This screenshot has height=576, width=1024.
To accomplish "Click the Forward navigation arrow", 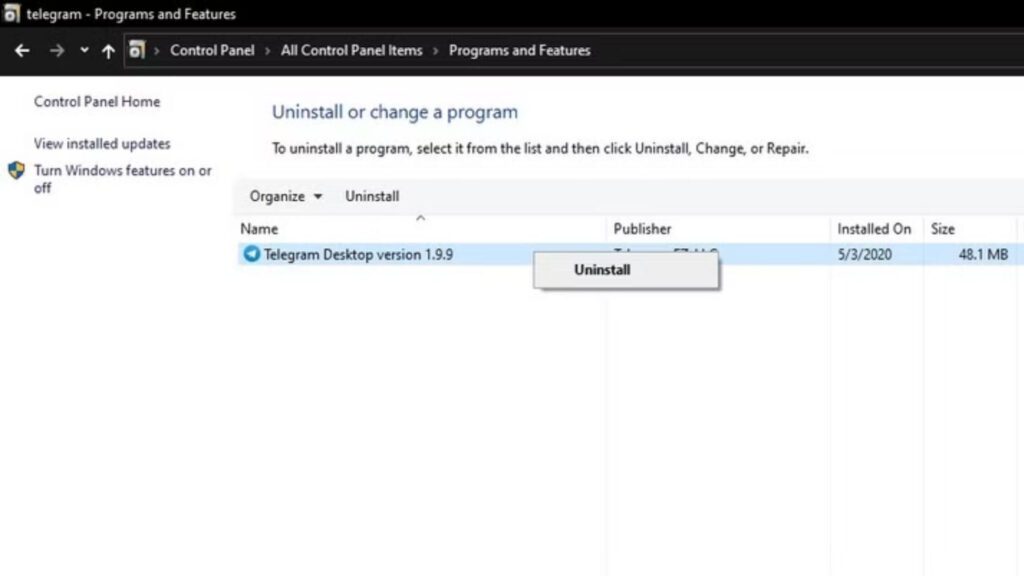I will 56,51.
